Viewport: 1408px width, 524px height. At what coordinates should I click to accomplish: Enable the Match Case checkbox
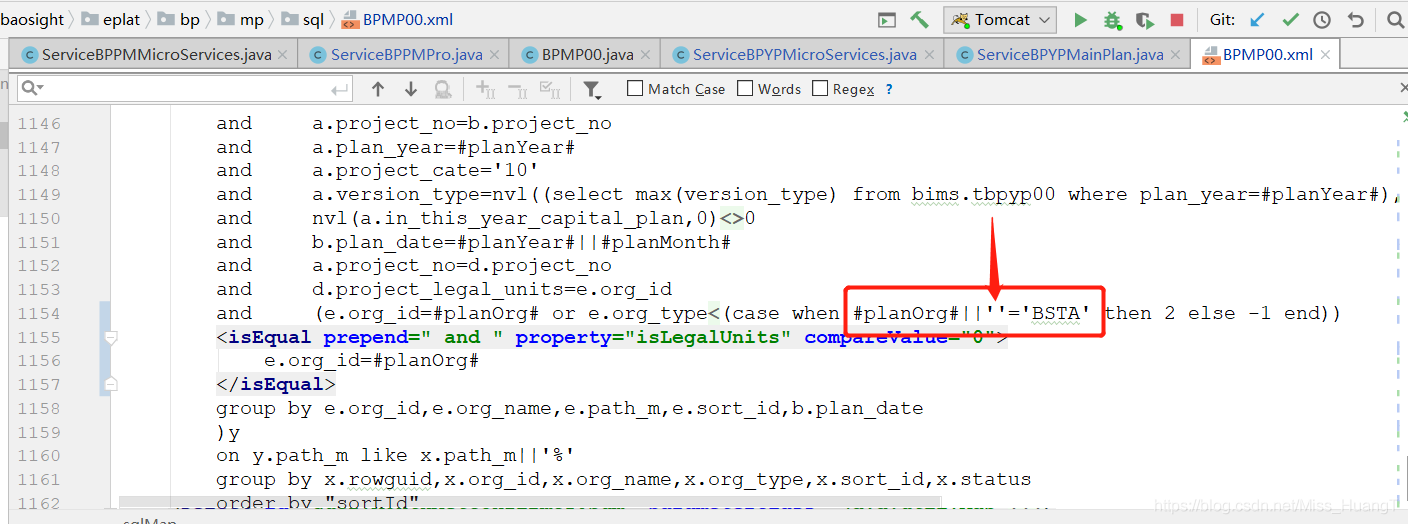(635, 89)
